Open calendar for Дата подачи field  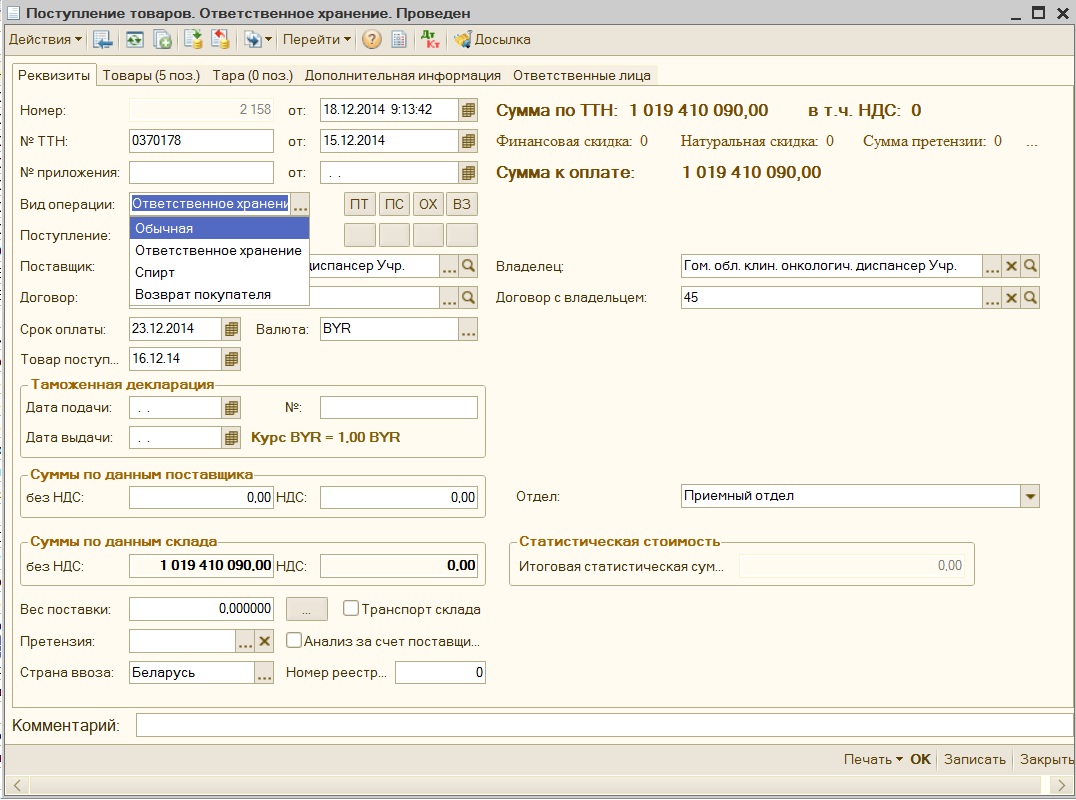click(x=231, y=407)
